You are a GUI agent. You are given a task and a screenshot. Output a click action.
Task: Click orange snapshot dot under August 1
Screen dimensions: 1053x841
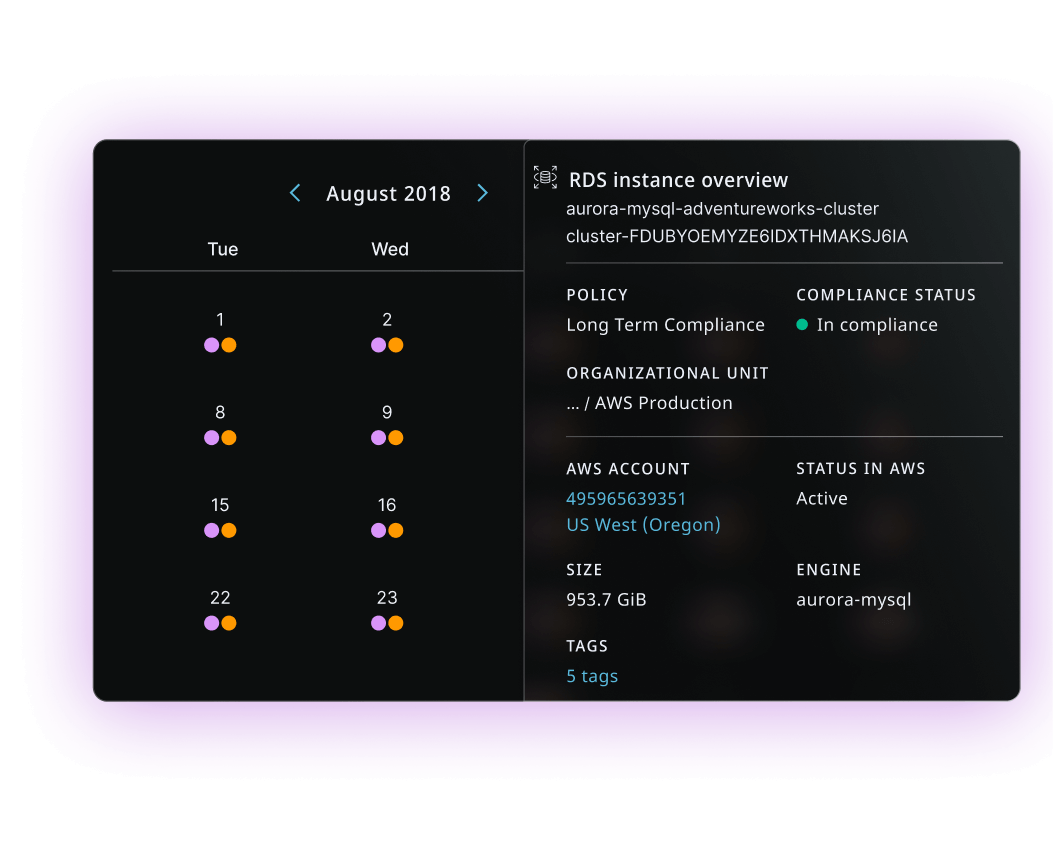pos(229,345)
